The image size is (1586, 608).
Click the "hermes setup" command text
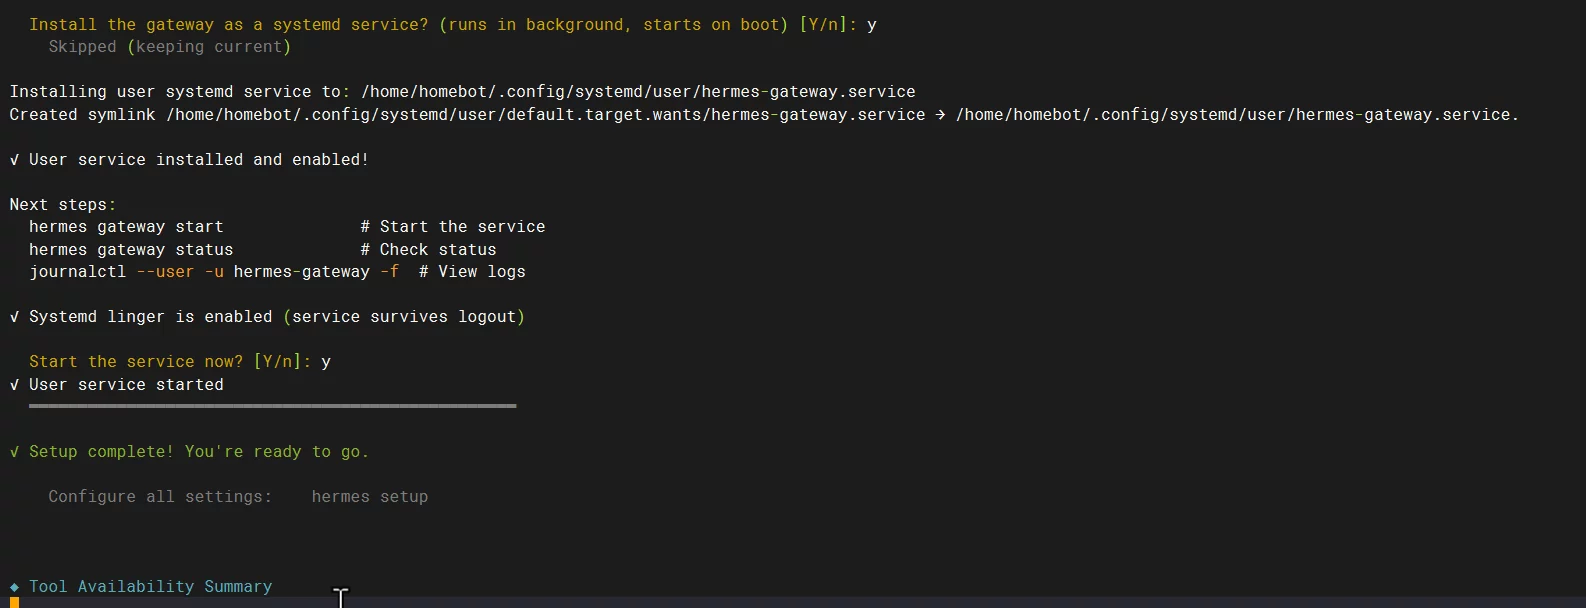click(369, 497)
